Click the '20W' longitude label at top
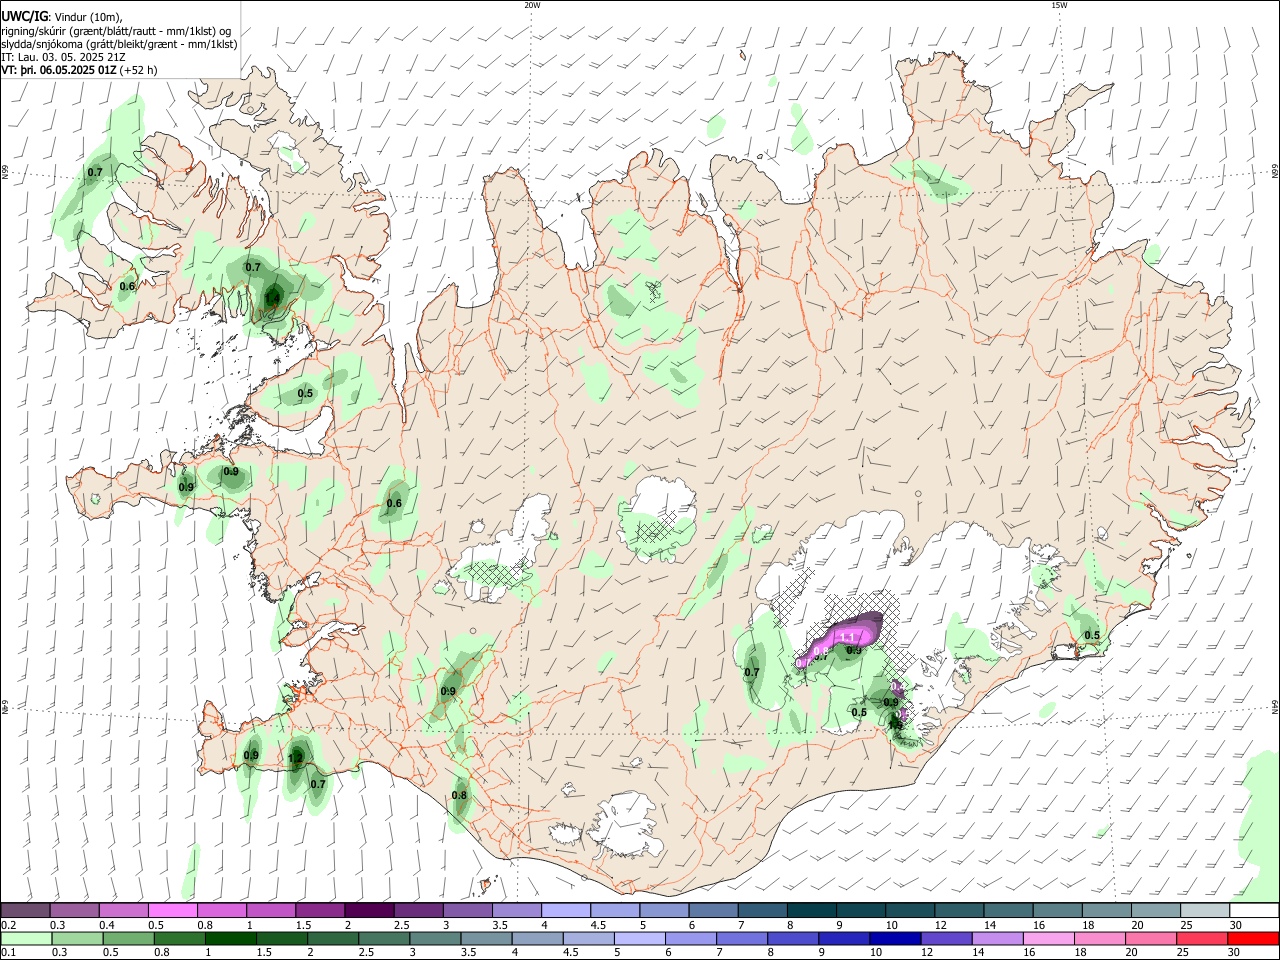The height and width of the screenshot is (960, 1280). 532,5
